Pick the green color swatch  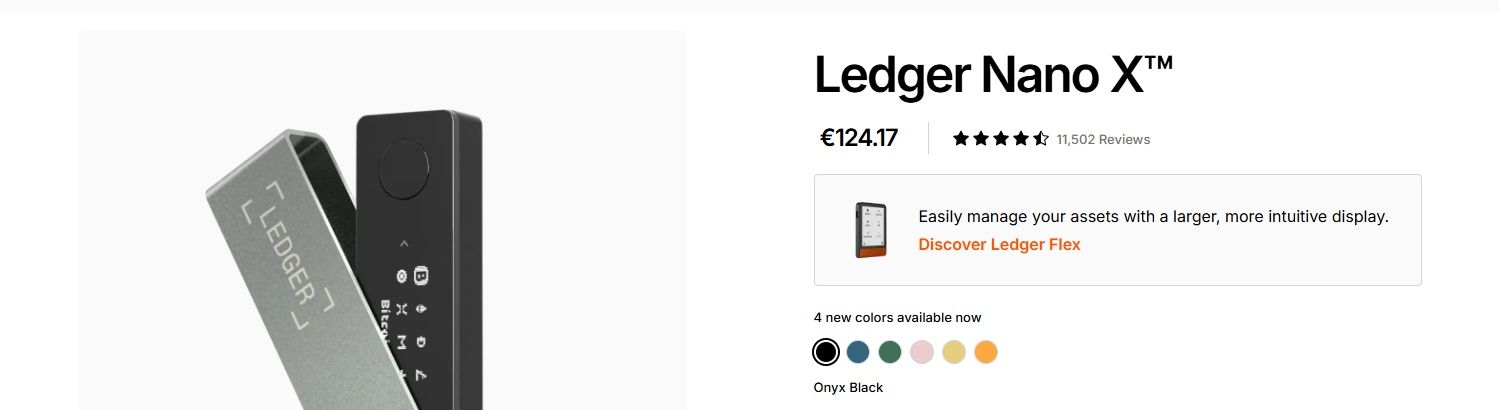coord(889,352)
